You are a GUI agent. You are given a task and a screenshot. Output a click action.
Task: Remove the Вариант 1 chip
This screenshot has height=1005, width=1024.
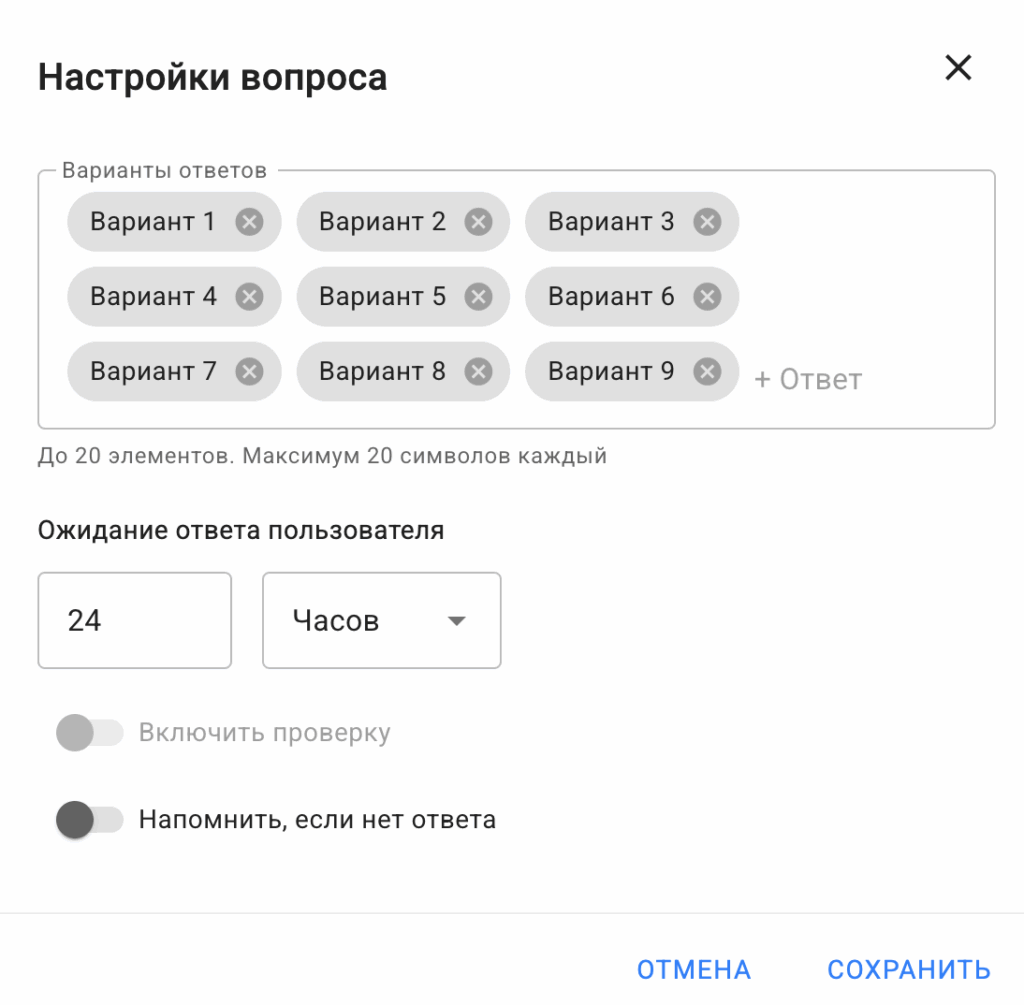coord(249,222)
